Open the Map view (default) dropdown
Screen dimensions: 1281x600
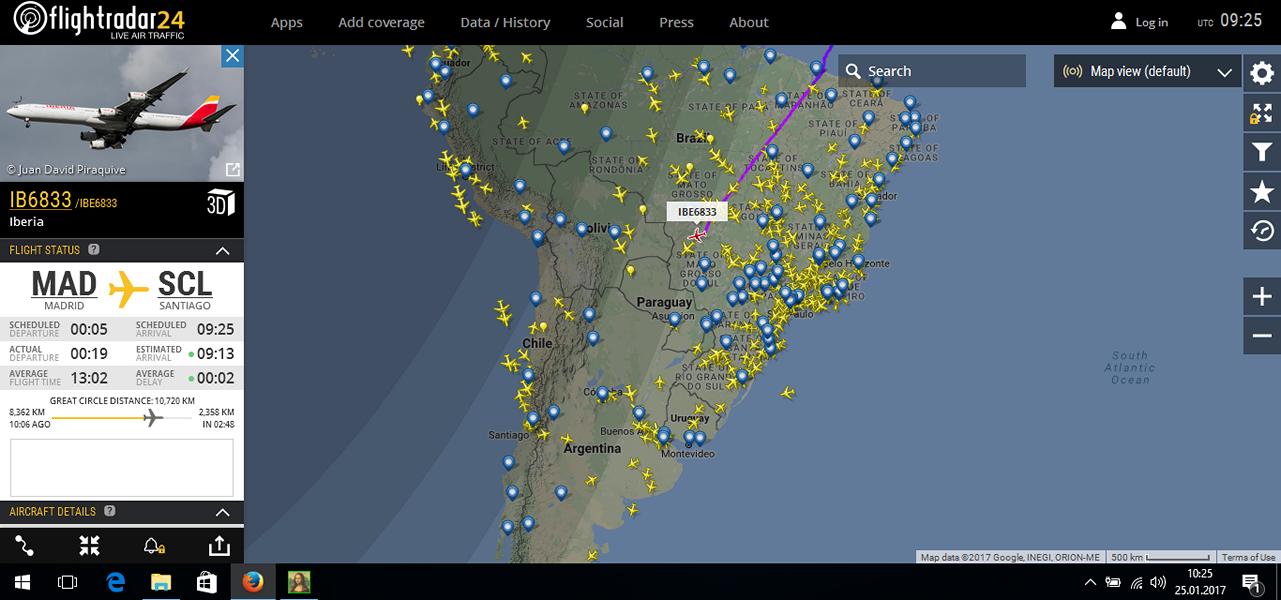point(1147,71)
